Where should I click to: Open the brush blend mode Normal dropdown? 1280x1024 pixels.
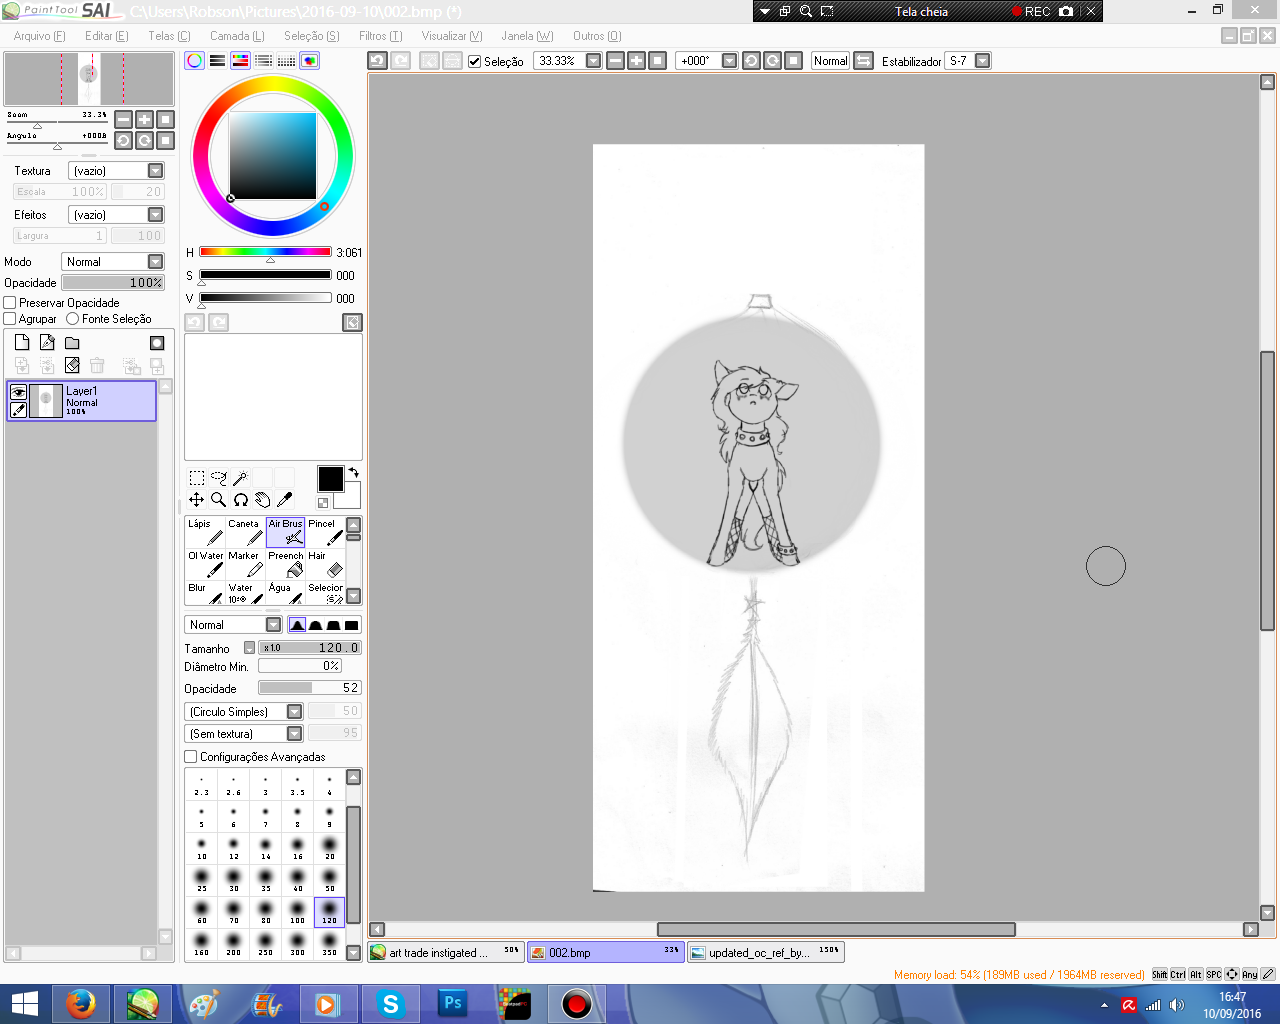click(x=233, y=625)
